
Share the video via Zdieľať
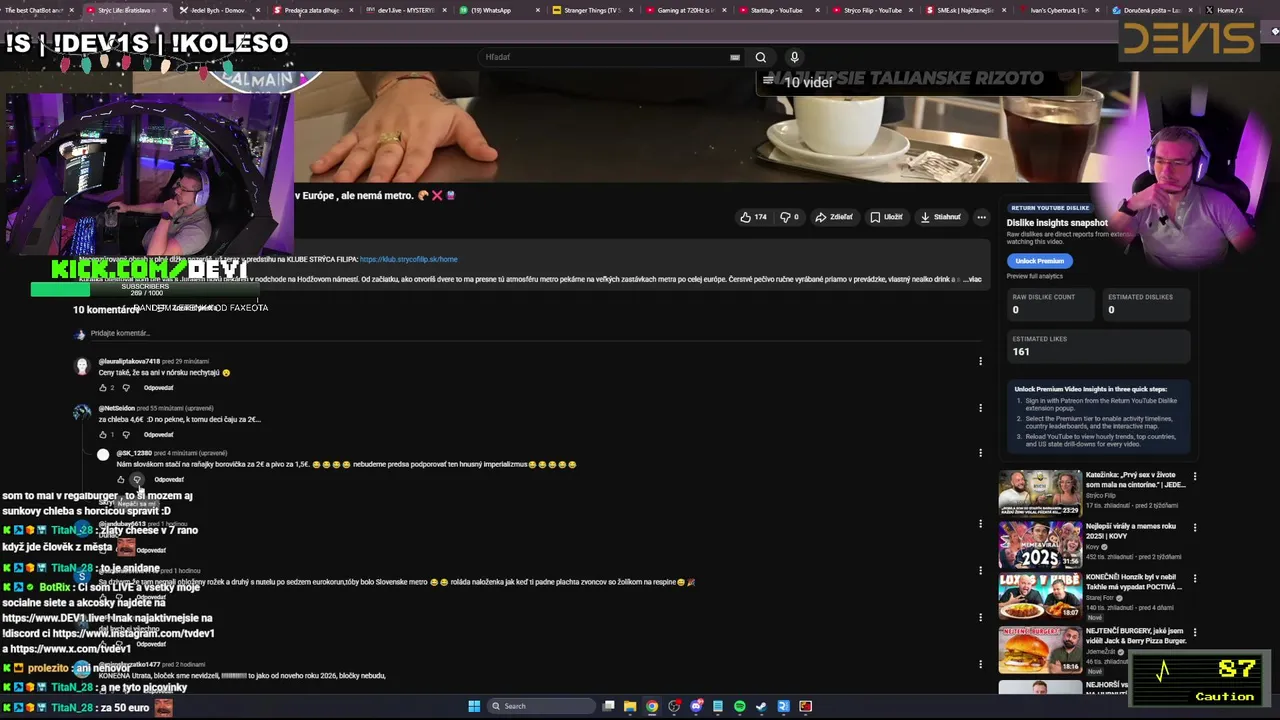(834, 217)
